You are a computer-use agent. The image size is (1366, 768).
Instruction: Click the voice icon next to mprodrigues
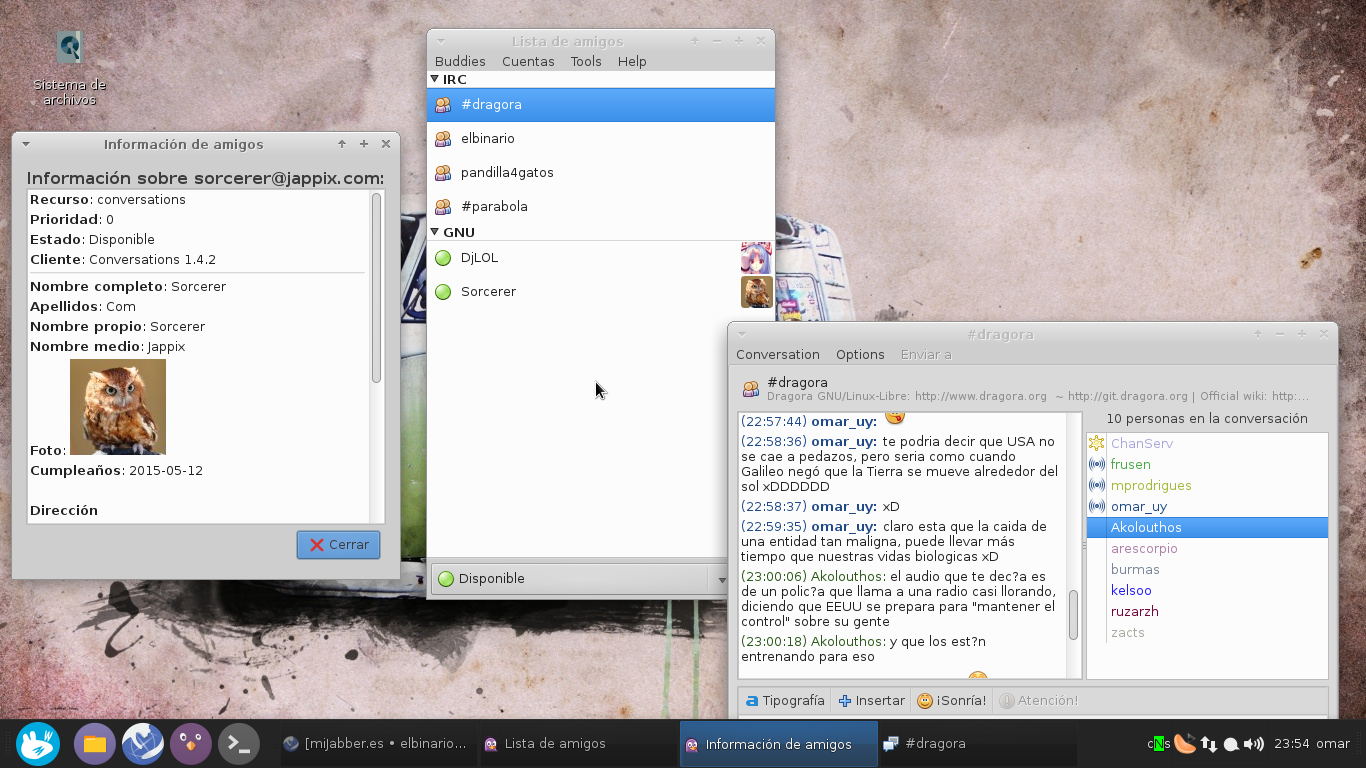point(1097,485)
